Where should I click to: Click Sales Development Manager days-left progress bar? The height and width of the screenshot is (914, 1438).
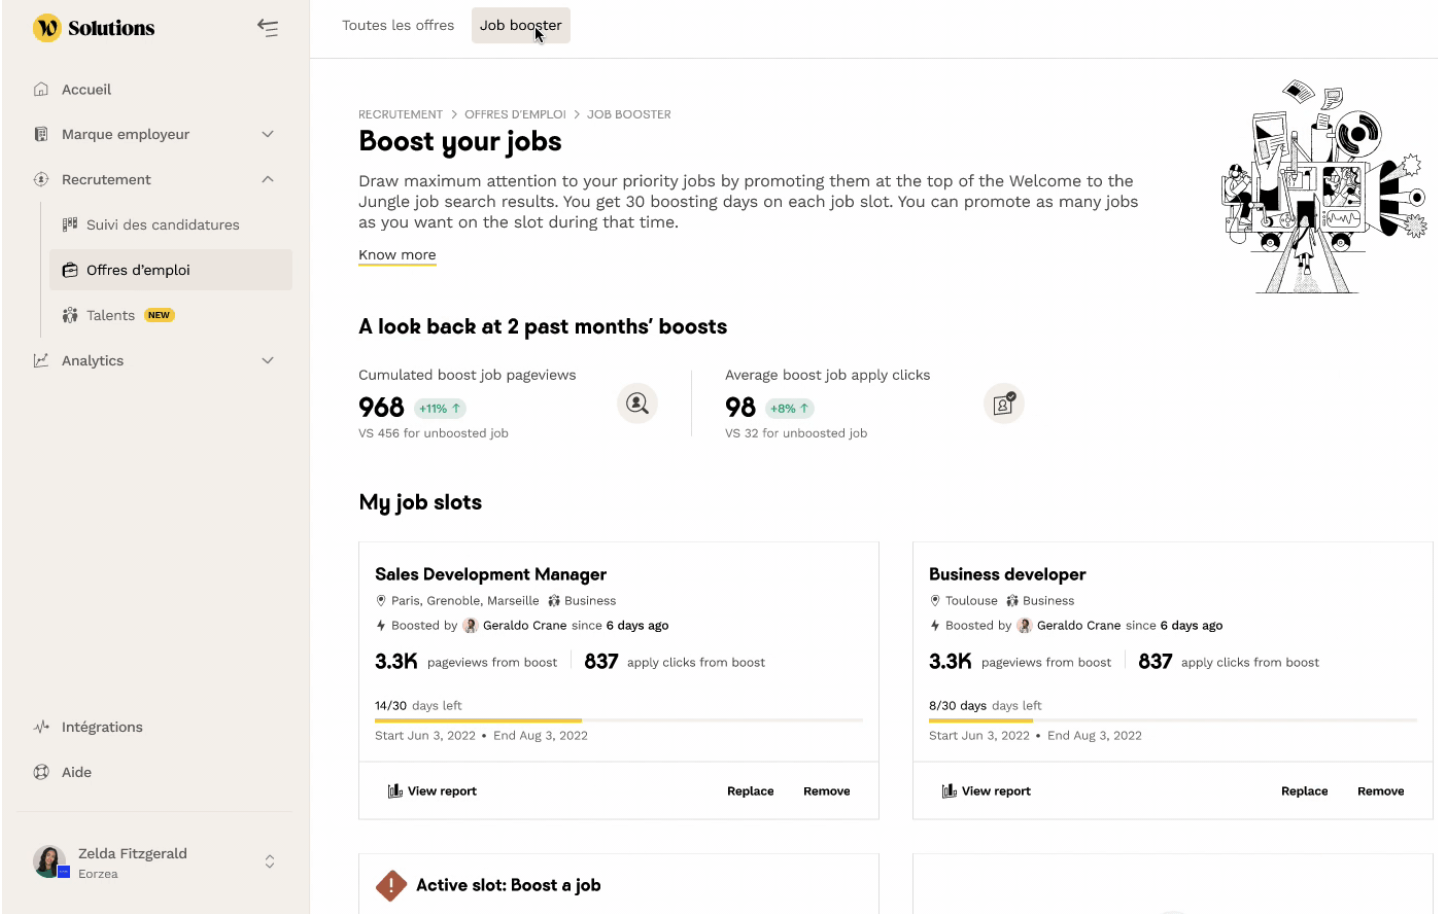pos(618,720)
